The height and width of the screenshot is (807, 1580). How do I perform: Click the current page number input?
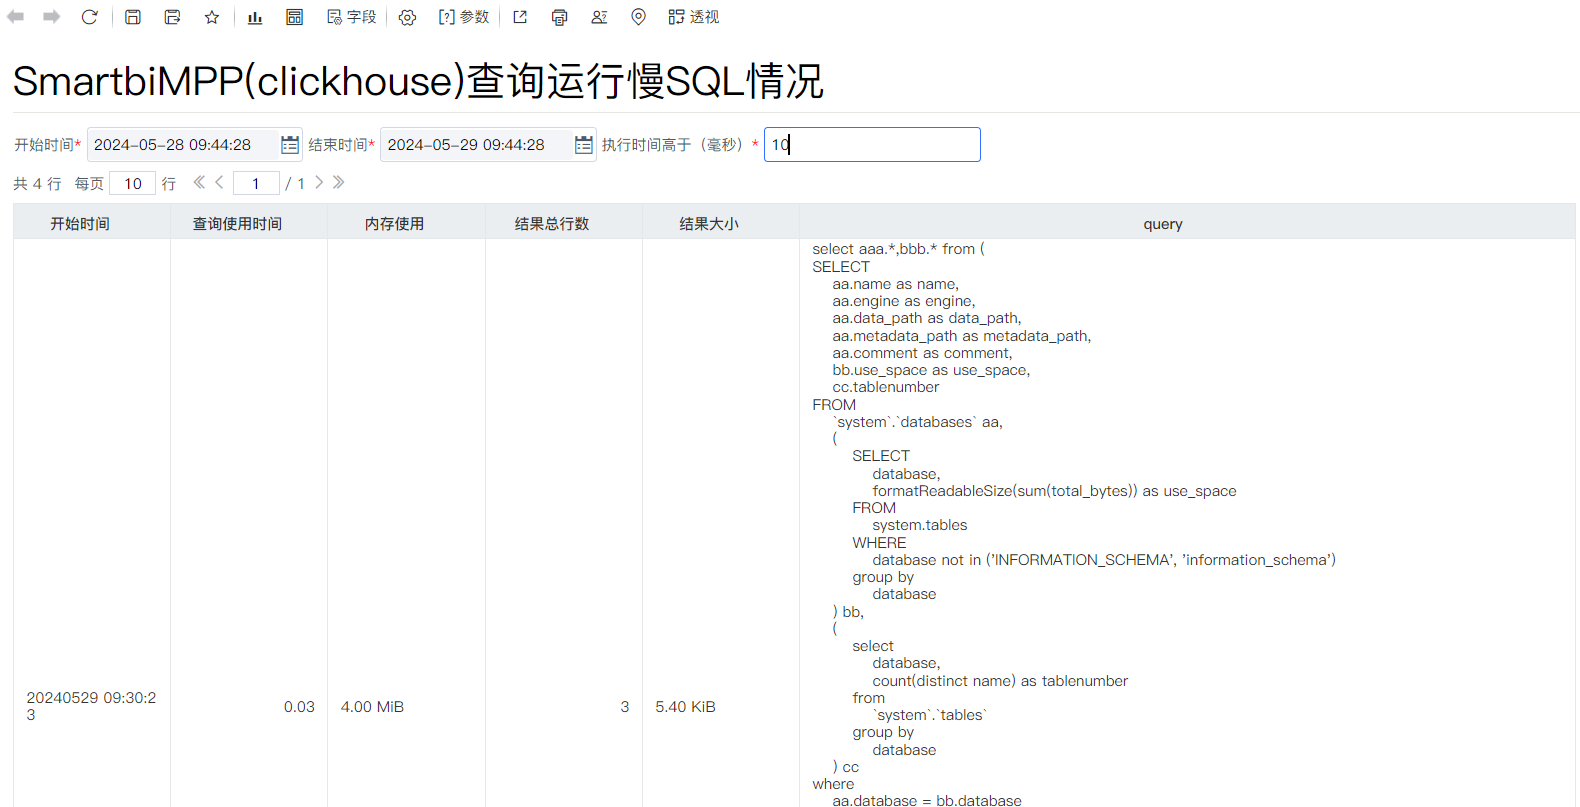coord(256,183)
